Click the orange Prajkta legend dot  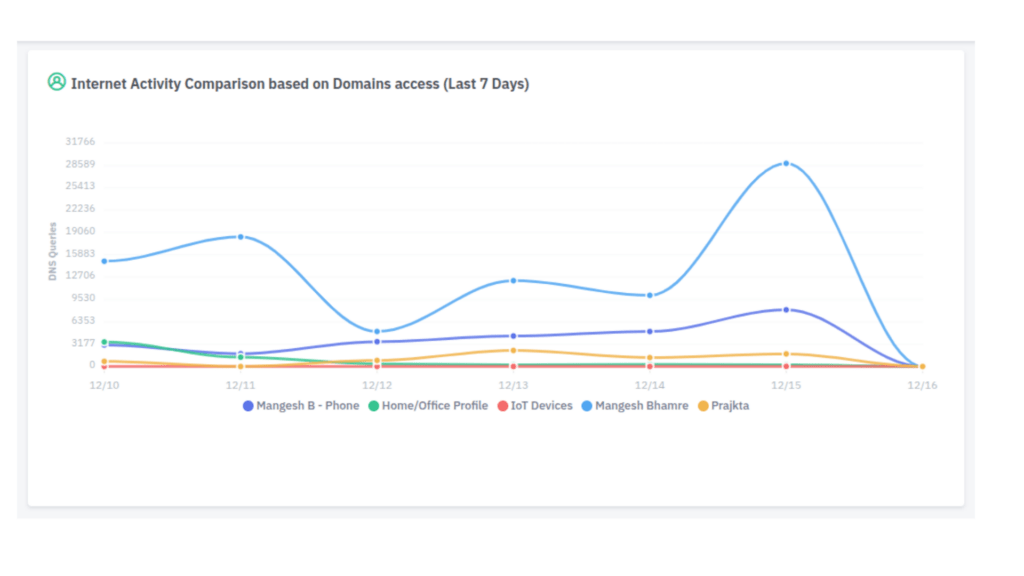click(703, 406)
